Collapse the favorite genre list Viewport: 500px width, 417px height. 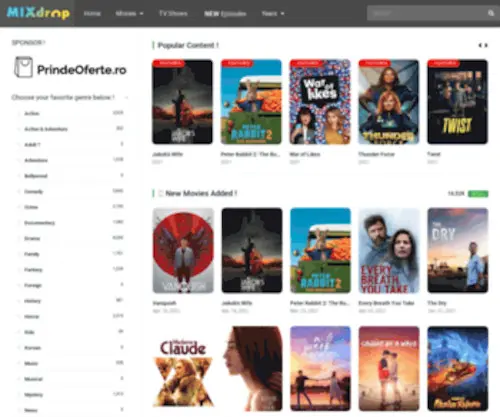[127, 97]
